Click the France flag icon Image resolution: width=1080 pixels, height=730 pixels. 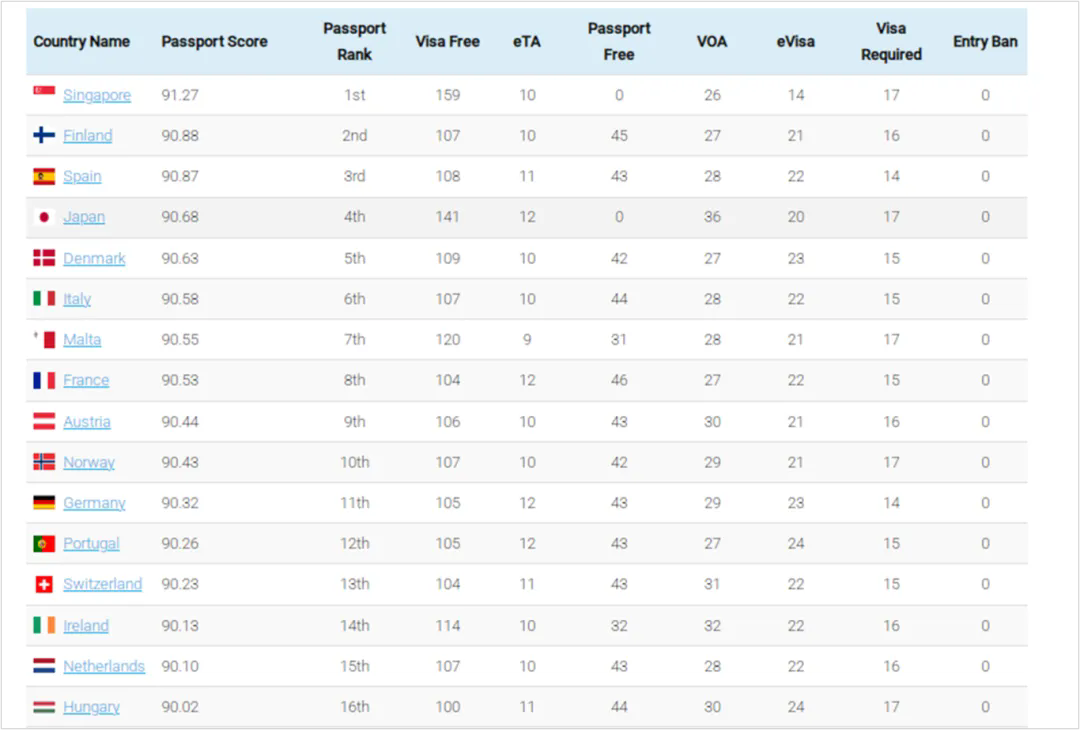(x=44, y=380)
